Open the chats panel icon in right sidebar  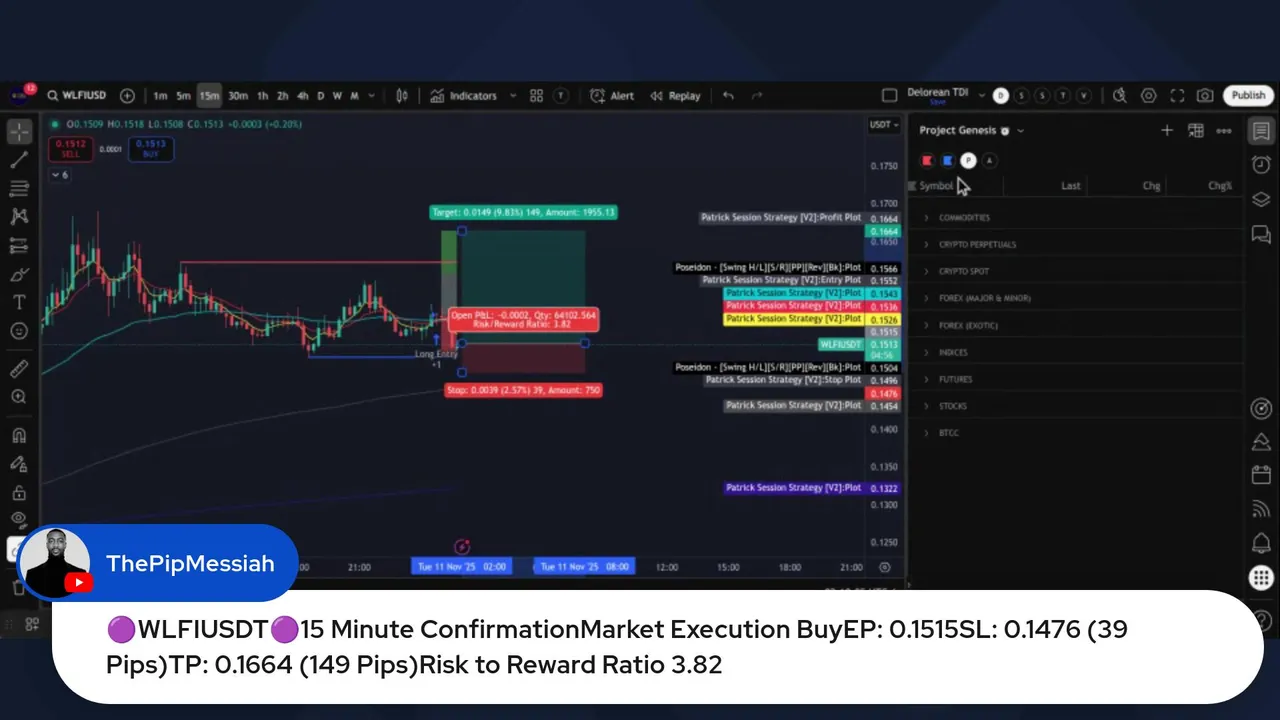click(x=1261, y=233)
